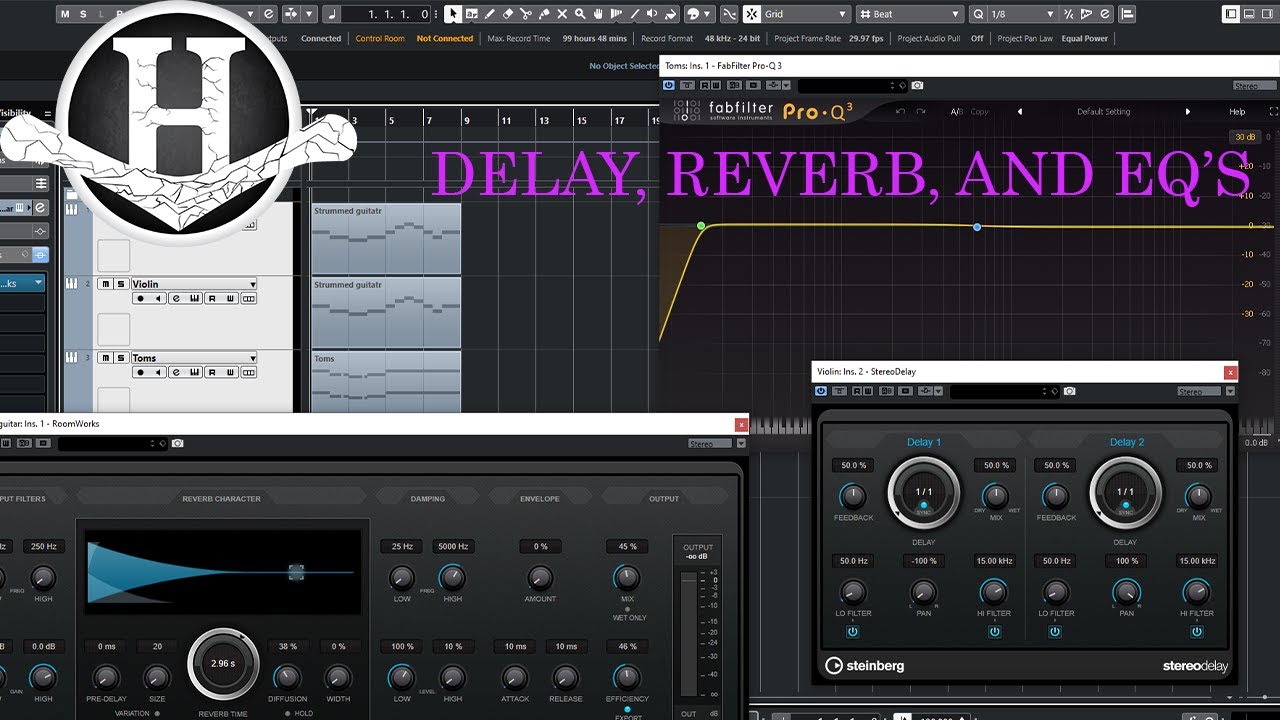Open preset field in Pro-Q 3 window
1280x720 pixels.
click(852, 86)
